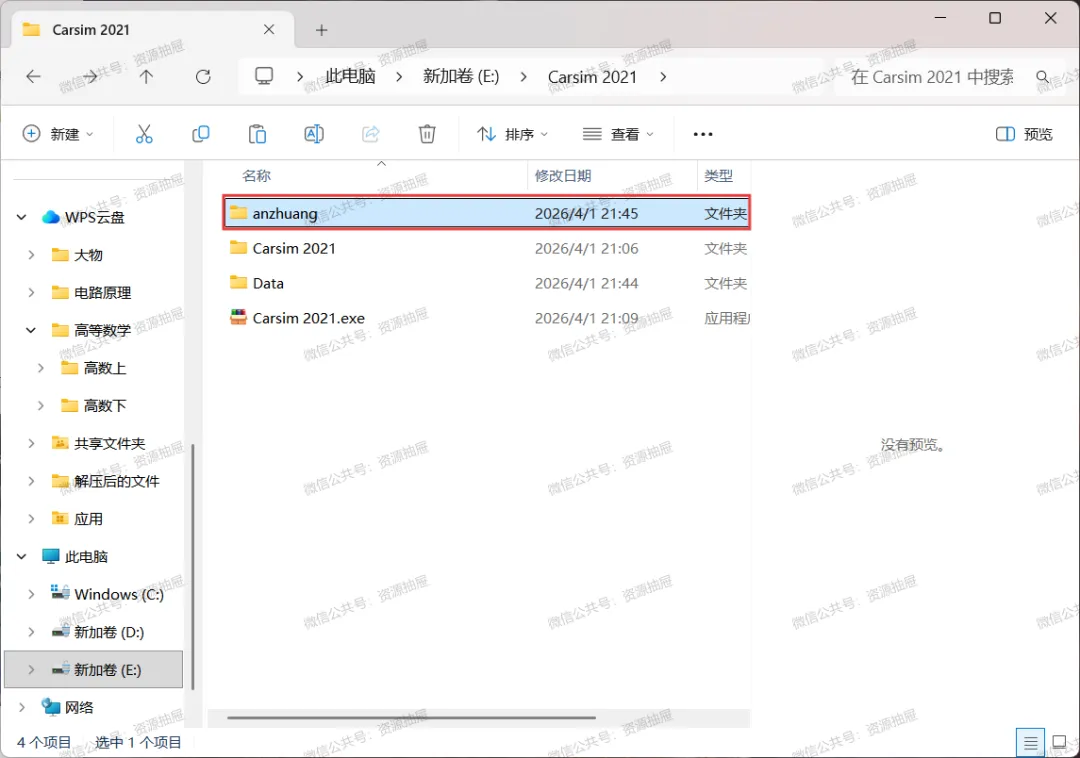
Task: Click 此电脑 in the address breadcrumb
Action: tap(350, 76)
